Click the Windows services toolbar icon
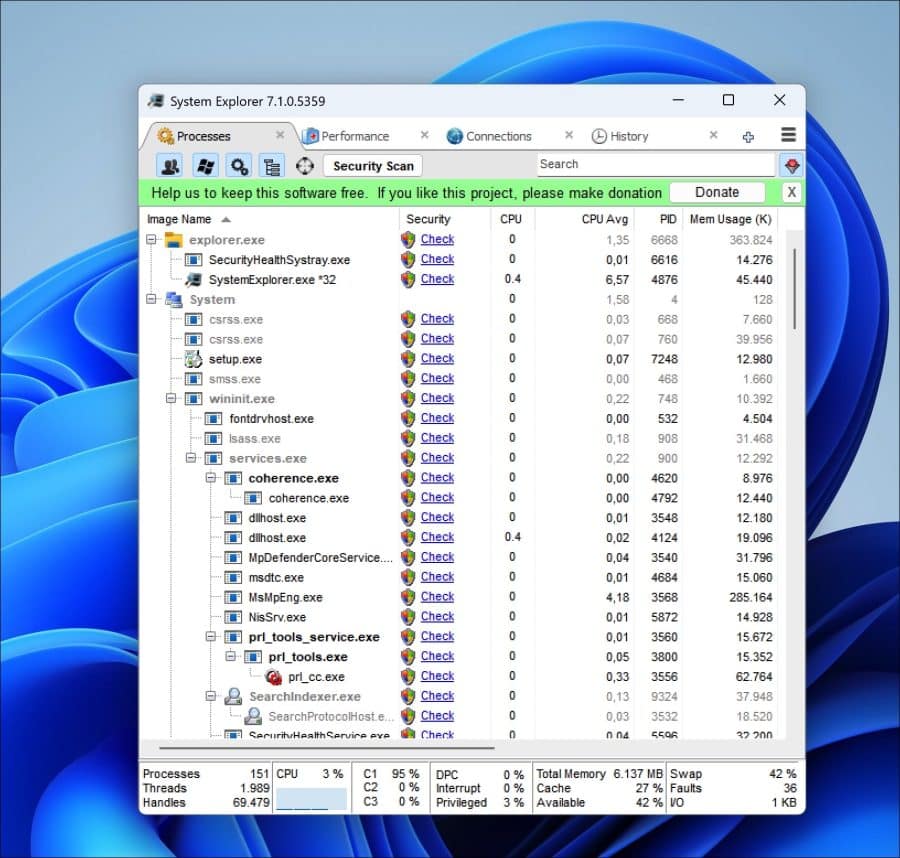This screenshot has width=900, height=858. tap(203, 165)
